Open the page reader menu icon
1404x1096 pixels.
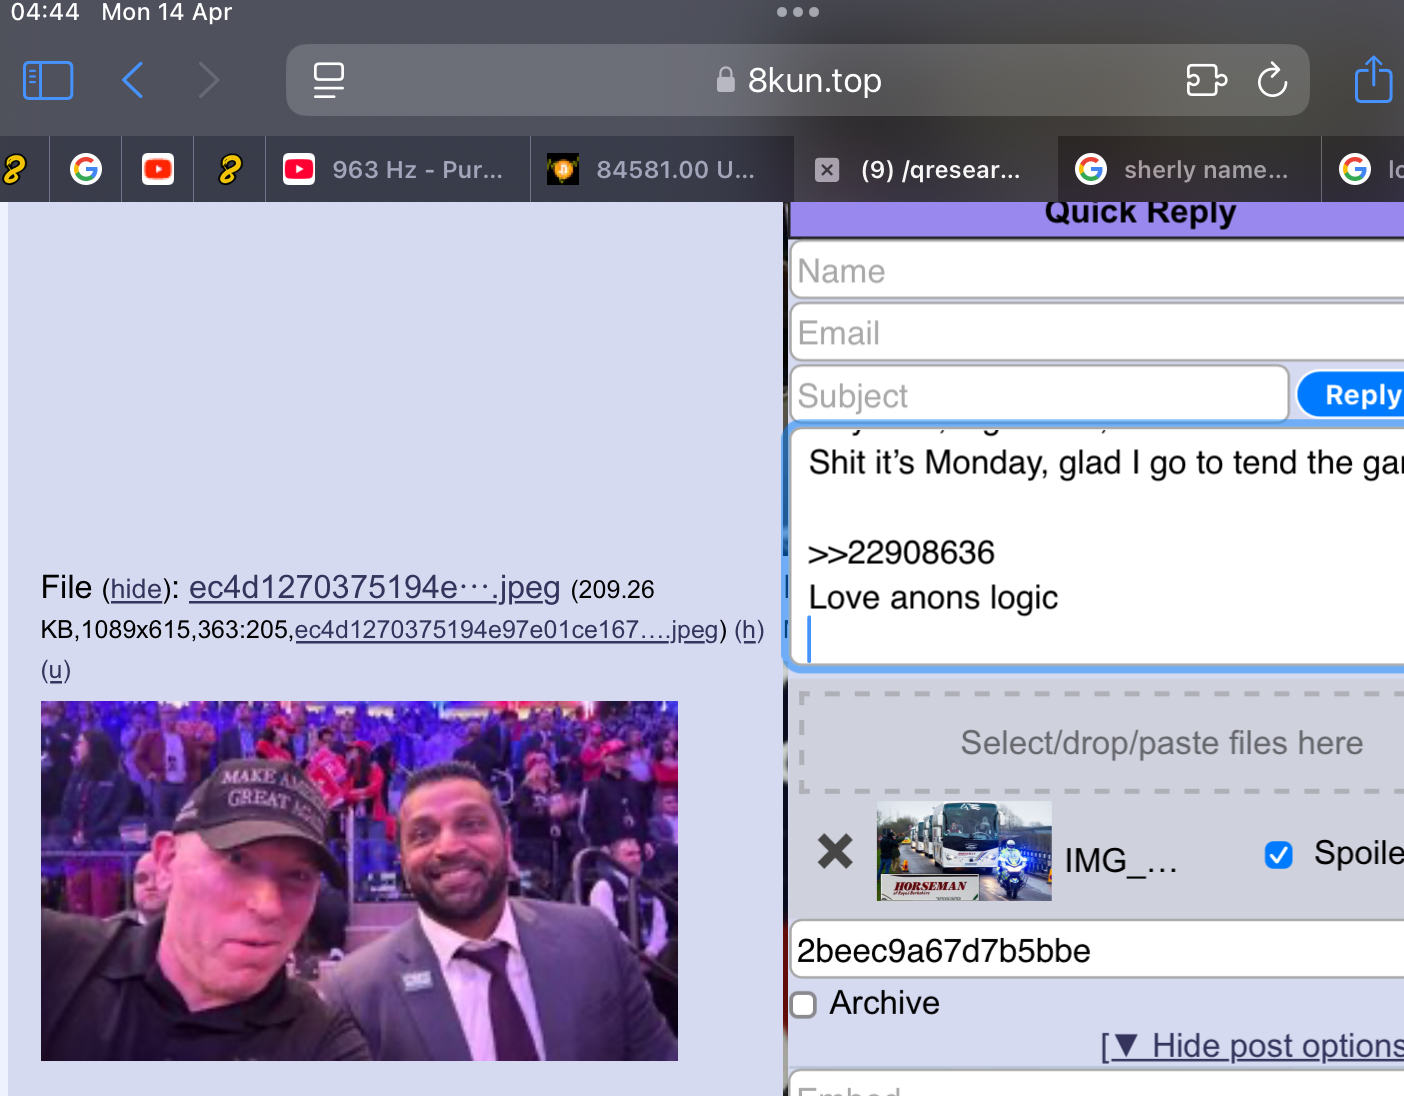pyautogui.click(x=329, y=80)
